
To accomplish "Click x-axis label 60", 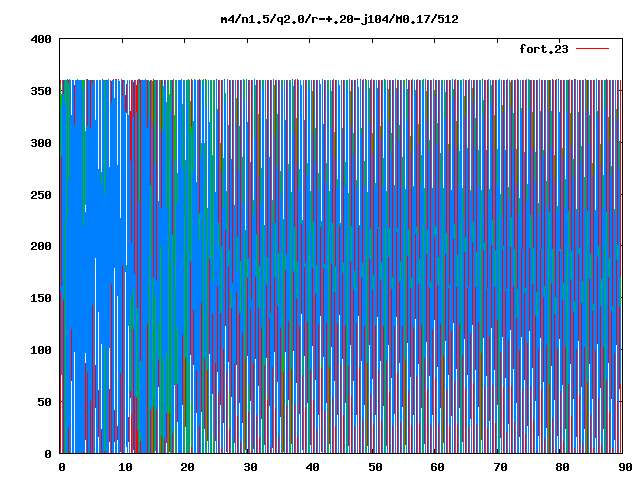I will (437, 467).
